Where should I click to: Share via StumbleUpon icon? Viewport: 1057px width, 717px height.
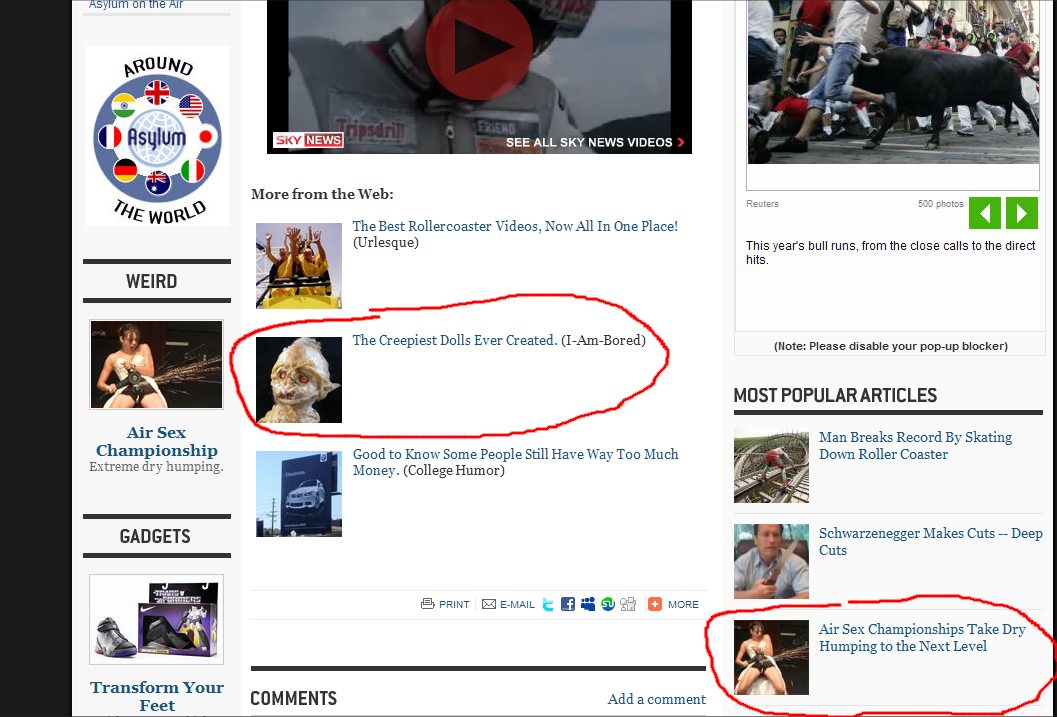coord(608,604)
